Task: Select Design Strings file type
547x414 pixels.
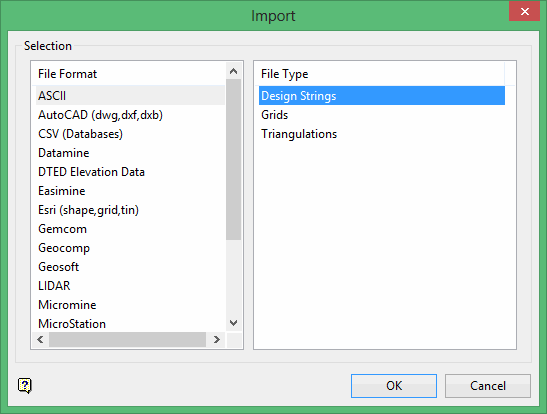Action: (x=382, y=96)
